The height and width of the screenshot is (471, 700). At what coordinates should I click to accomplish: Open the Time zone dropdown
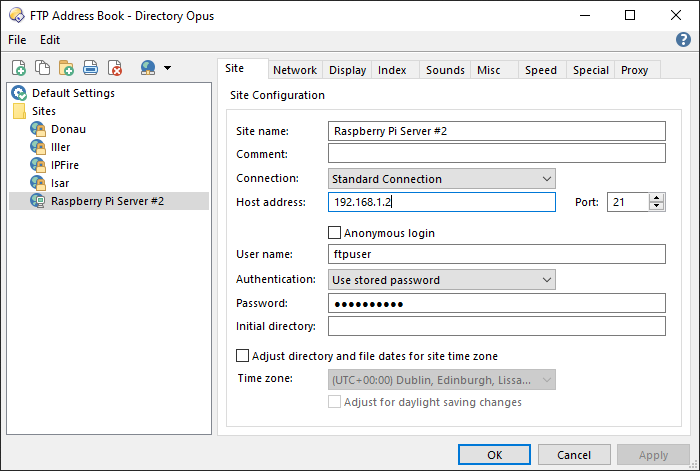click(x=442, y=379)
